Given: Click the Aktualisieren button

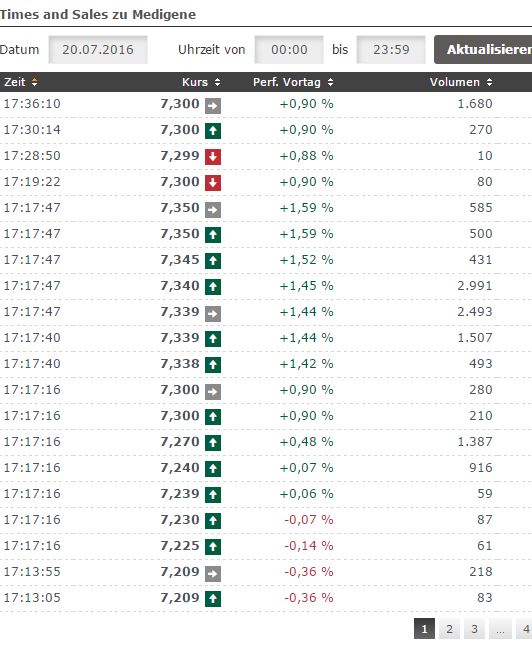Looking at the screenshot, I should 483,50.
